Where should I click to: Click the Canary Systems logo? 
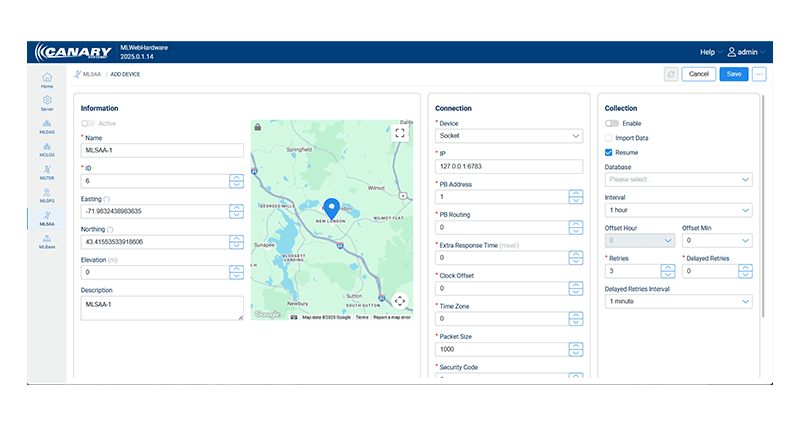pyautogui.click(x=73, y=52)
